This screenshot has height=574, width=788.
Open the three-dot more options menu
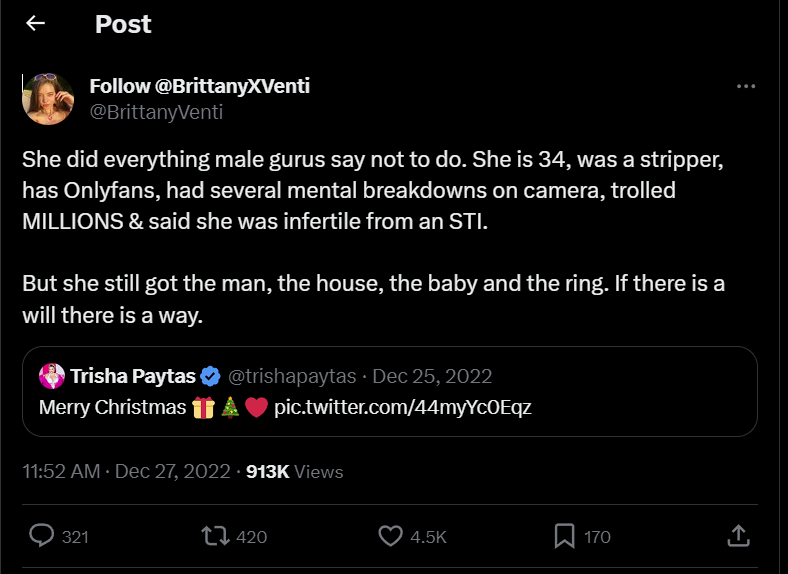(746, 86)
